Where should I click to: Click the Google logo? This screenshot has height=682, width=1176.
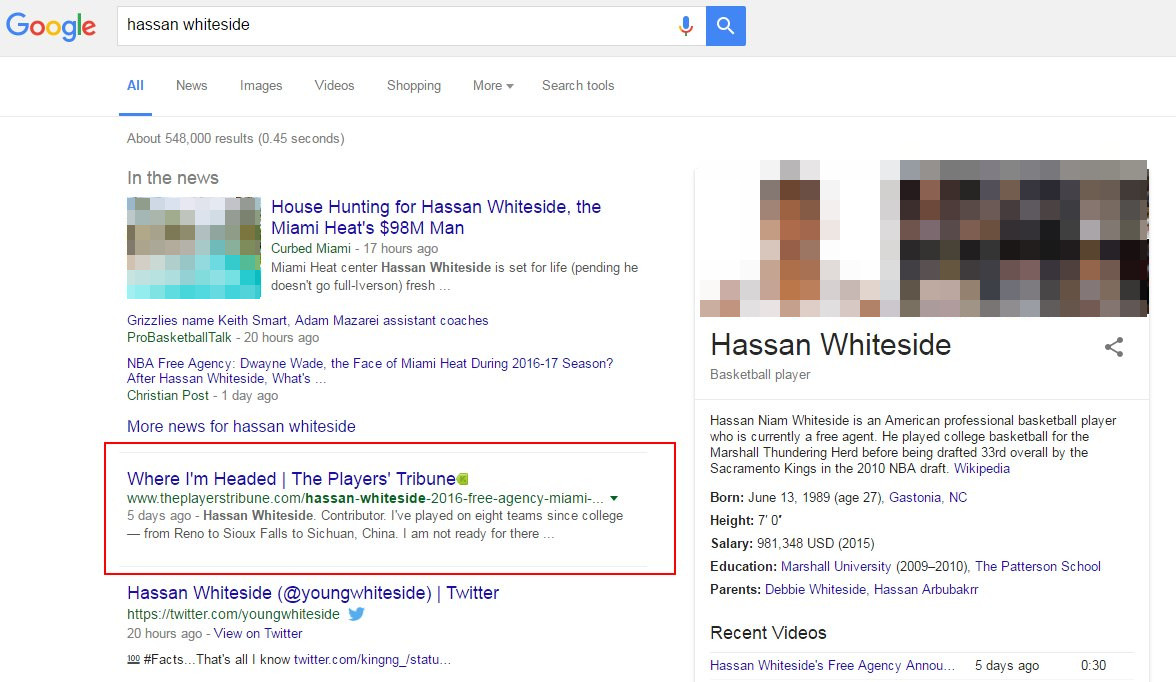[51, 26]
